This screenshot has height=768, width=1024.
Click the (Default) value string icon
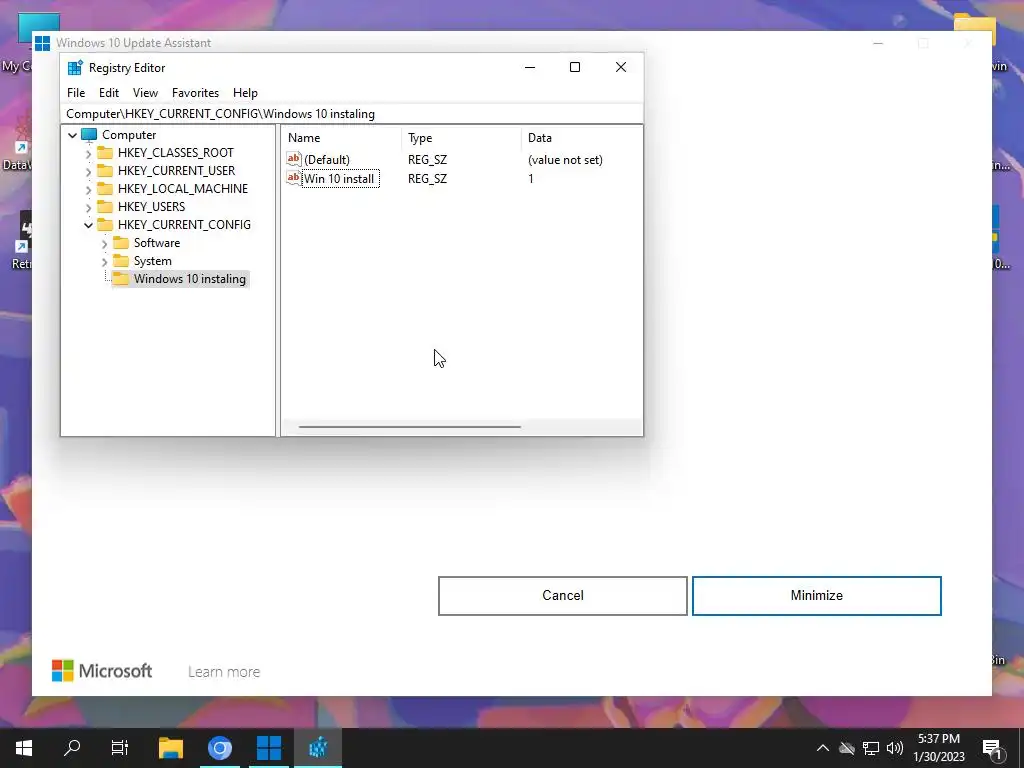(x=294, y=159)
